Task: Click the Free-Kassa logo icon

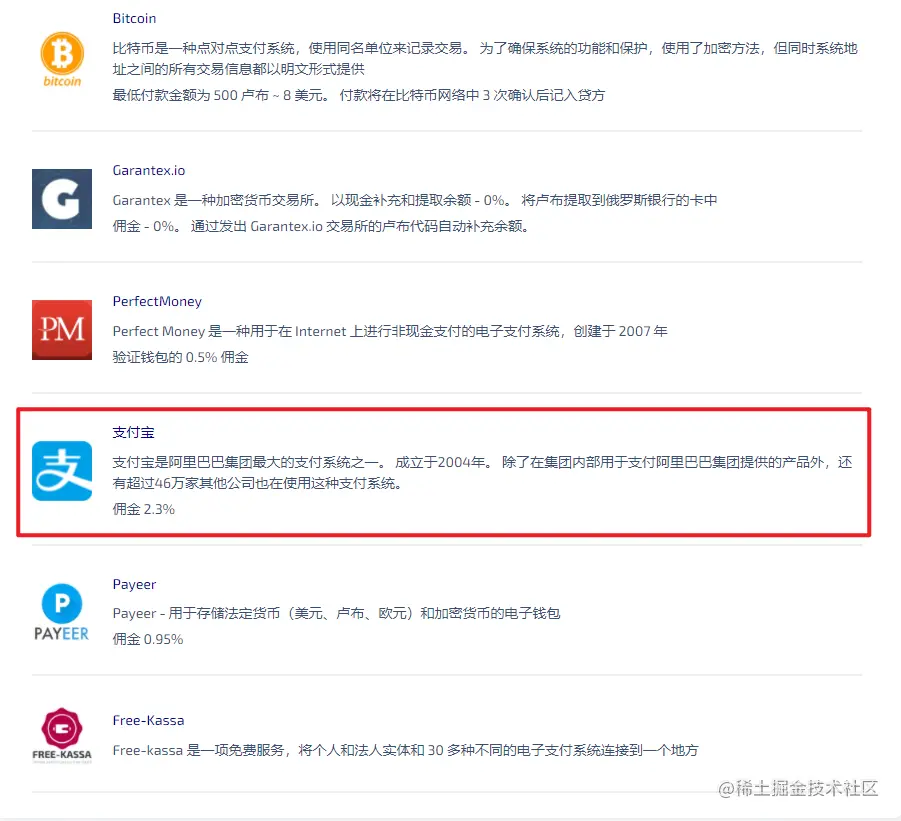Action: click(x=62, y=735)
